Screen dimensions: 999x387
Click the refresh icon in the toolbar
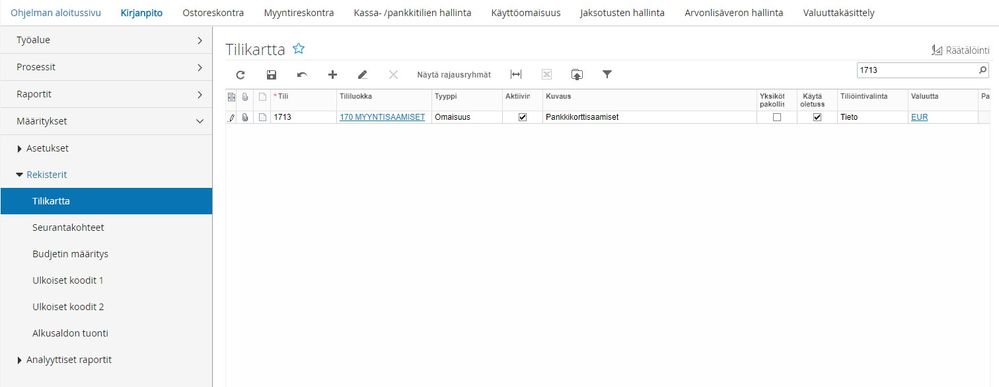(x=240, y=75)
